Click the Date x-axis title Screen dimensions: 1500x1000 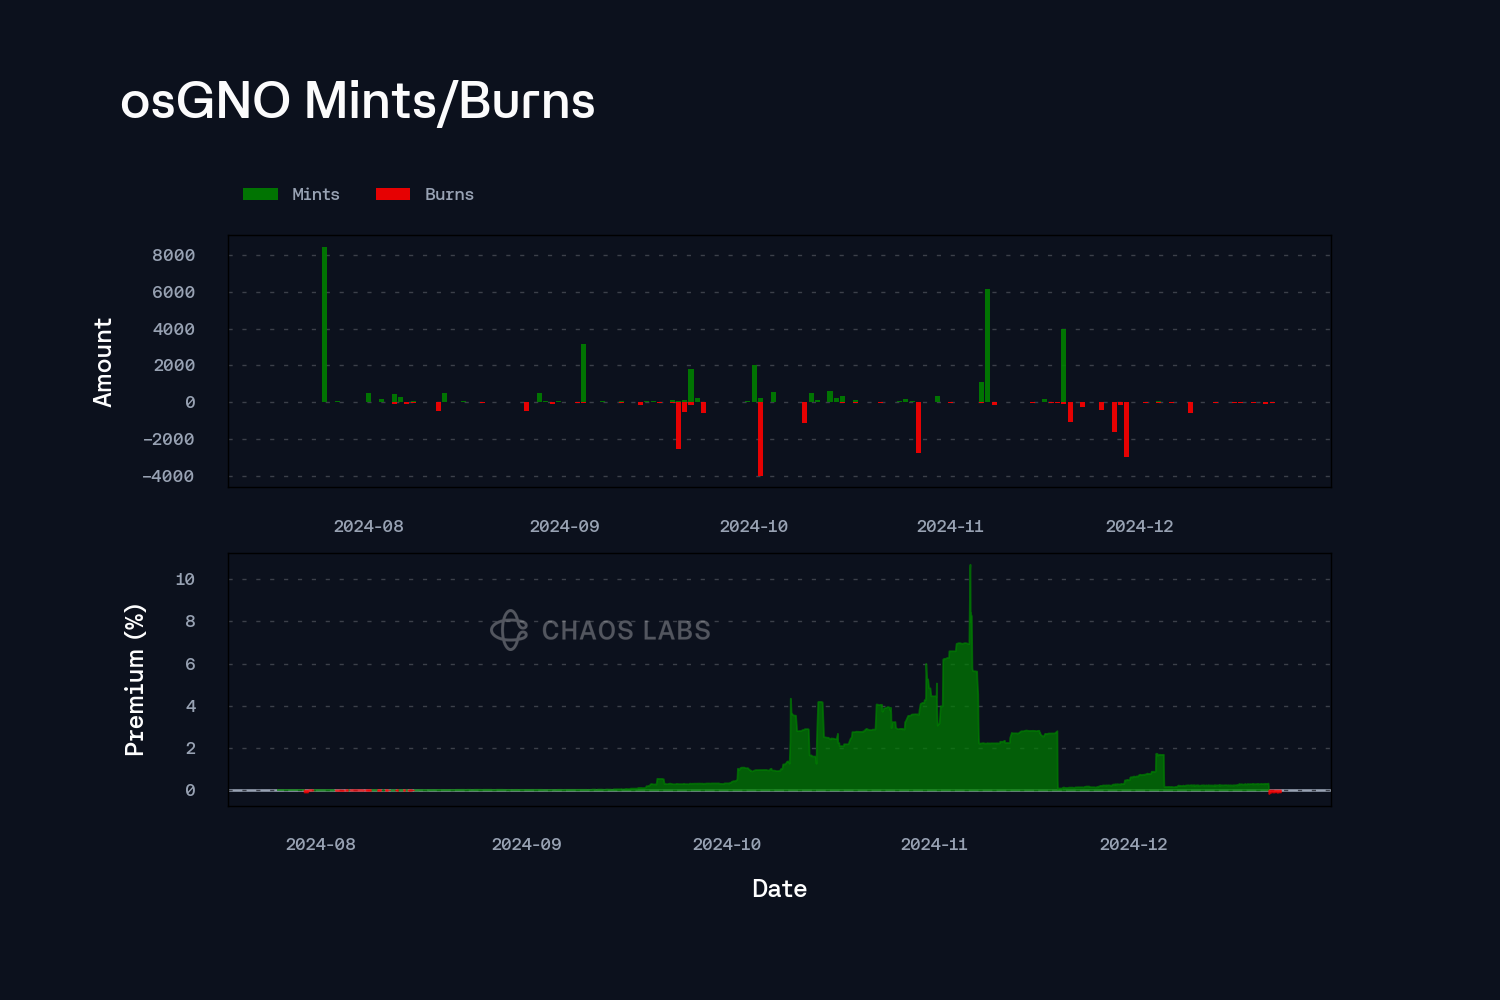[779, 889]
